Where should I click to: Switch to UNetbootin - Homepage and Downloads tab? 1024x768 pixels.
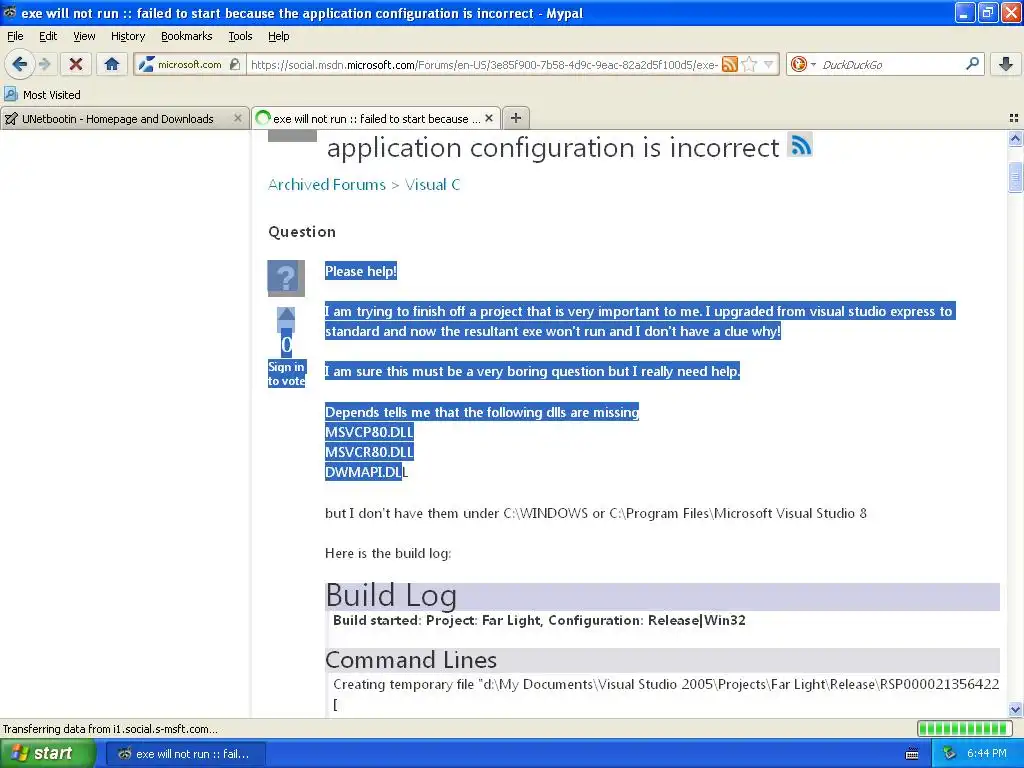[118, 119]
